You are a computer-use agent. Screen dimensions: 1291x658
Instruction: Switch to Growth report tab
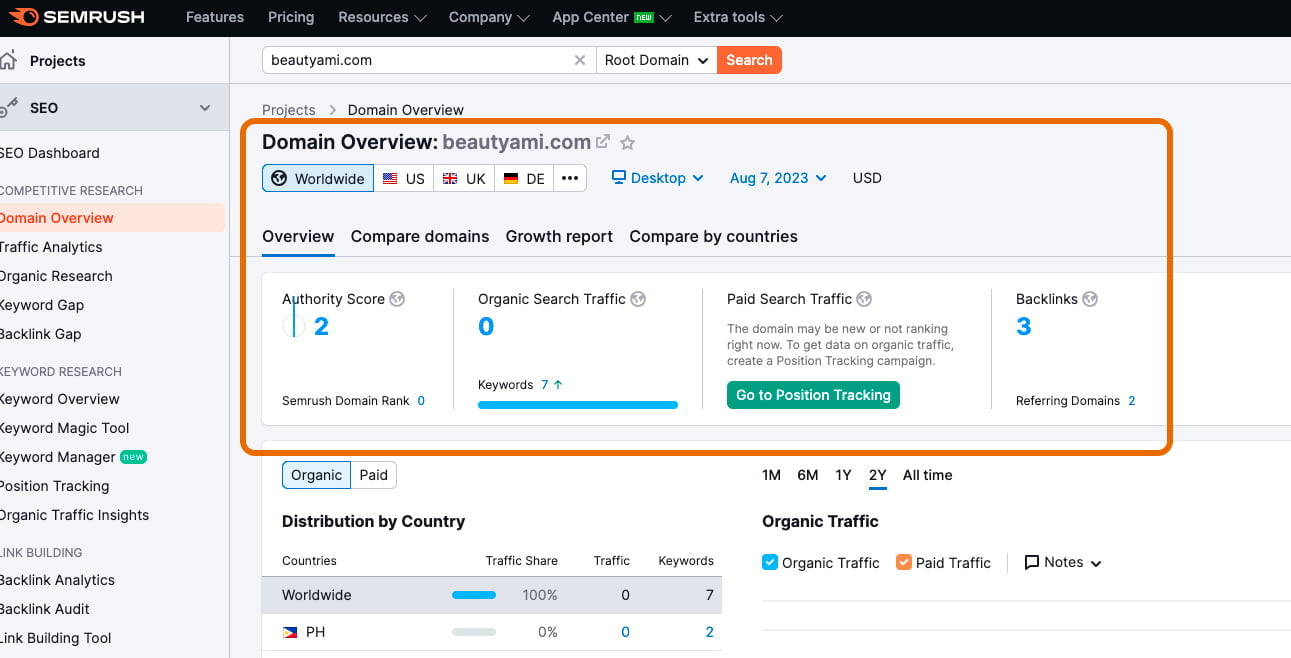point(559,237)
